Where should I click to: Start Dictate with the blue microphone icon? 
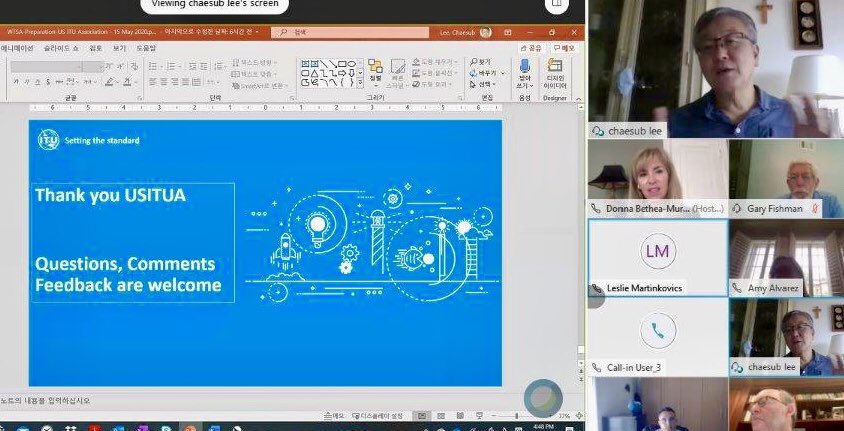click(x=524, y=67)
